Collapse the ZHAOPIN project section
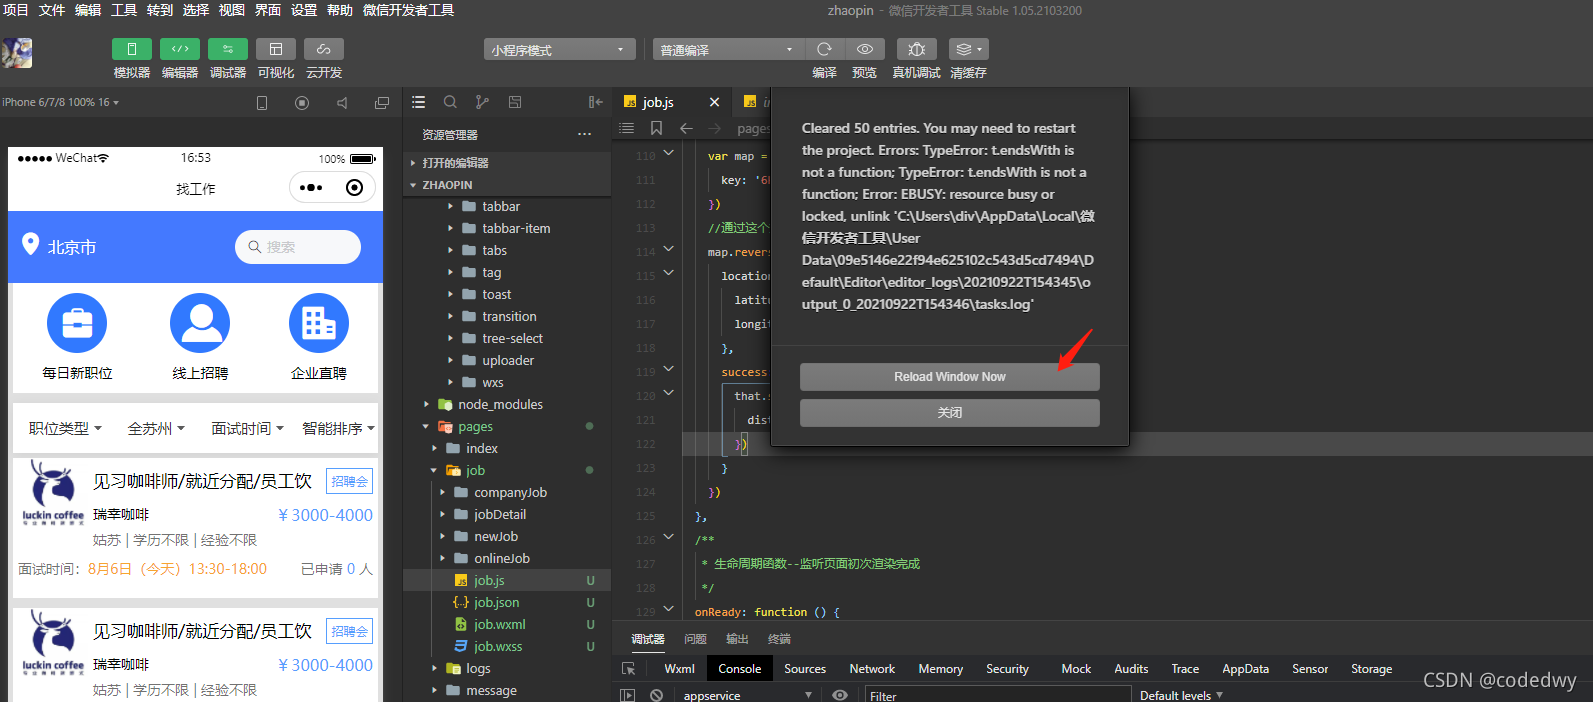This screenshot has width=1593, height=702. click(x=507, y=185)
